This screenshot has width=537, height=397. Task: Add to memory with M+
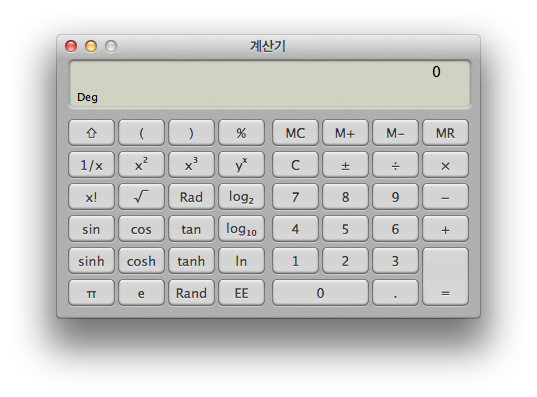point(345,133)
